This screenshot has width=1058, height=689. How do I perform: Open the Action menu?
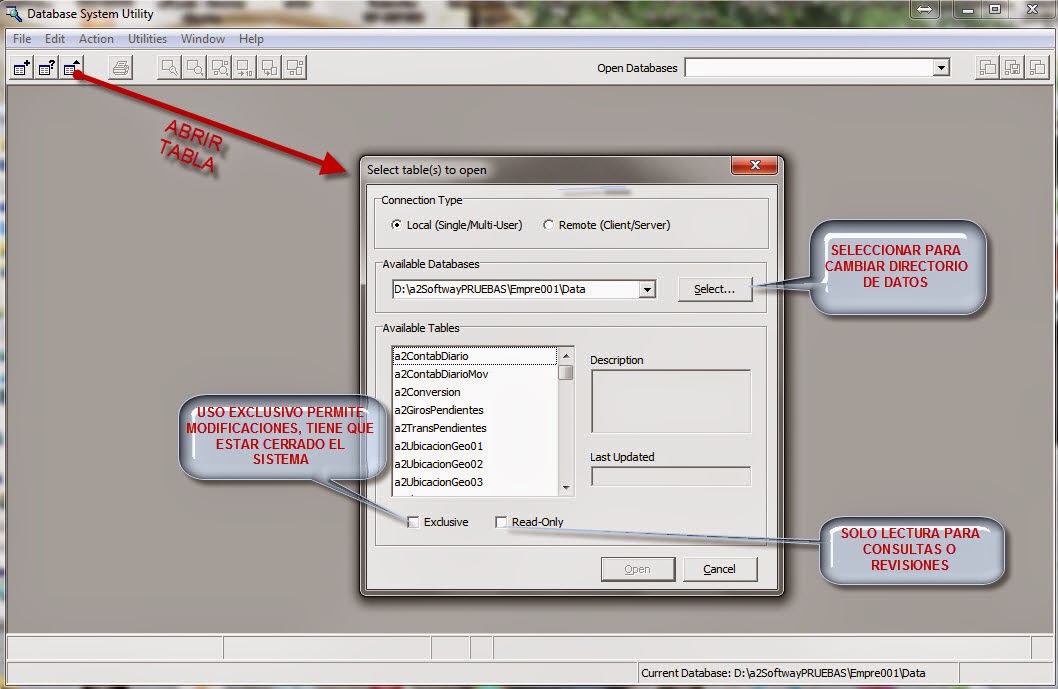96,39
